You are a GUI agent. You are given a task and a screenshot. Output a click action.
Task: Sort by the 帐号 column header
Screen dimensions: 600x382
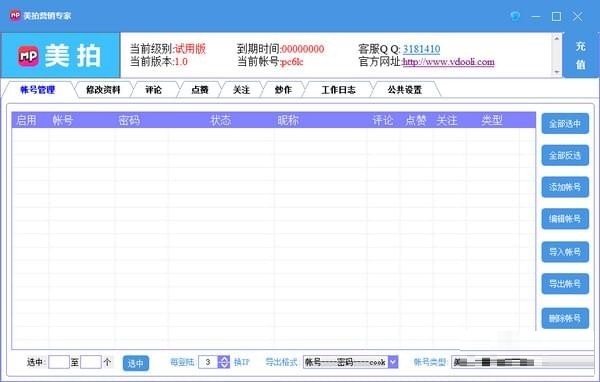[62, 120]
